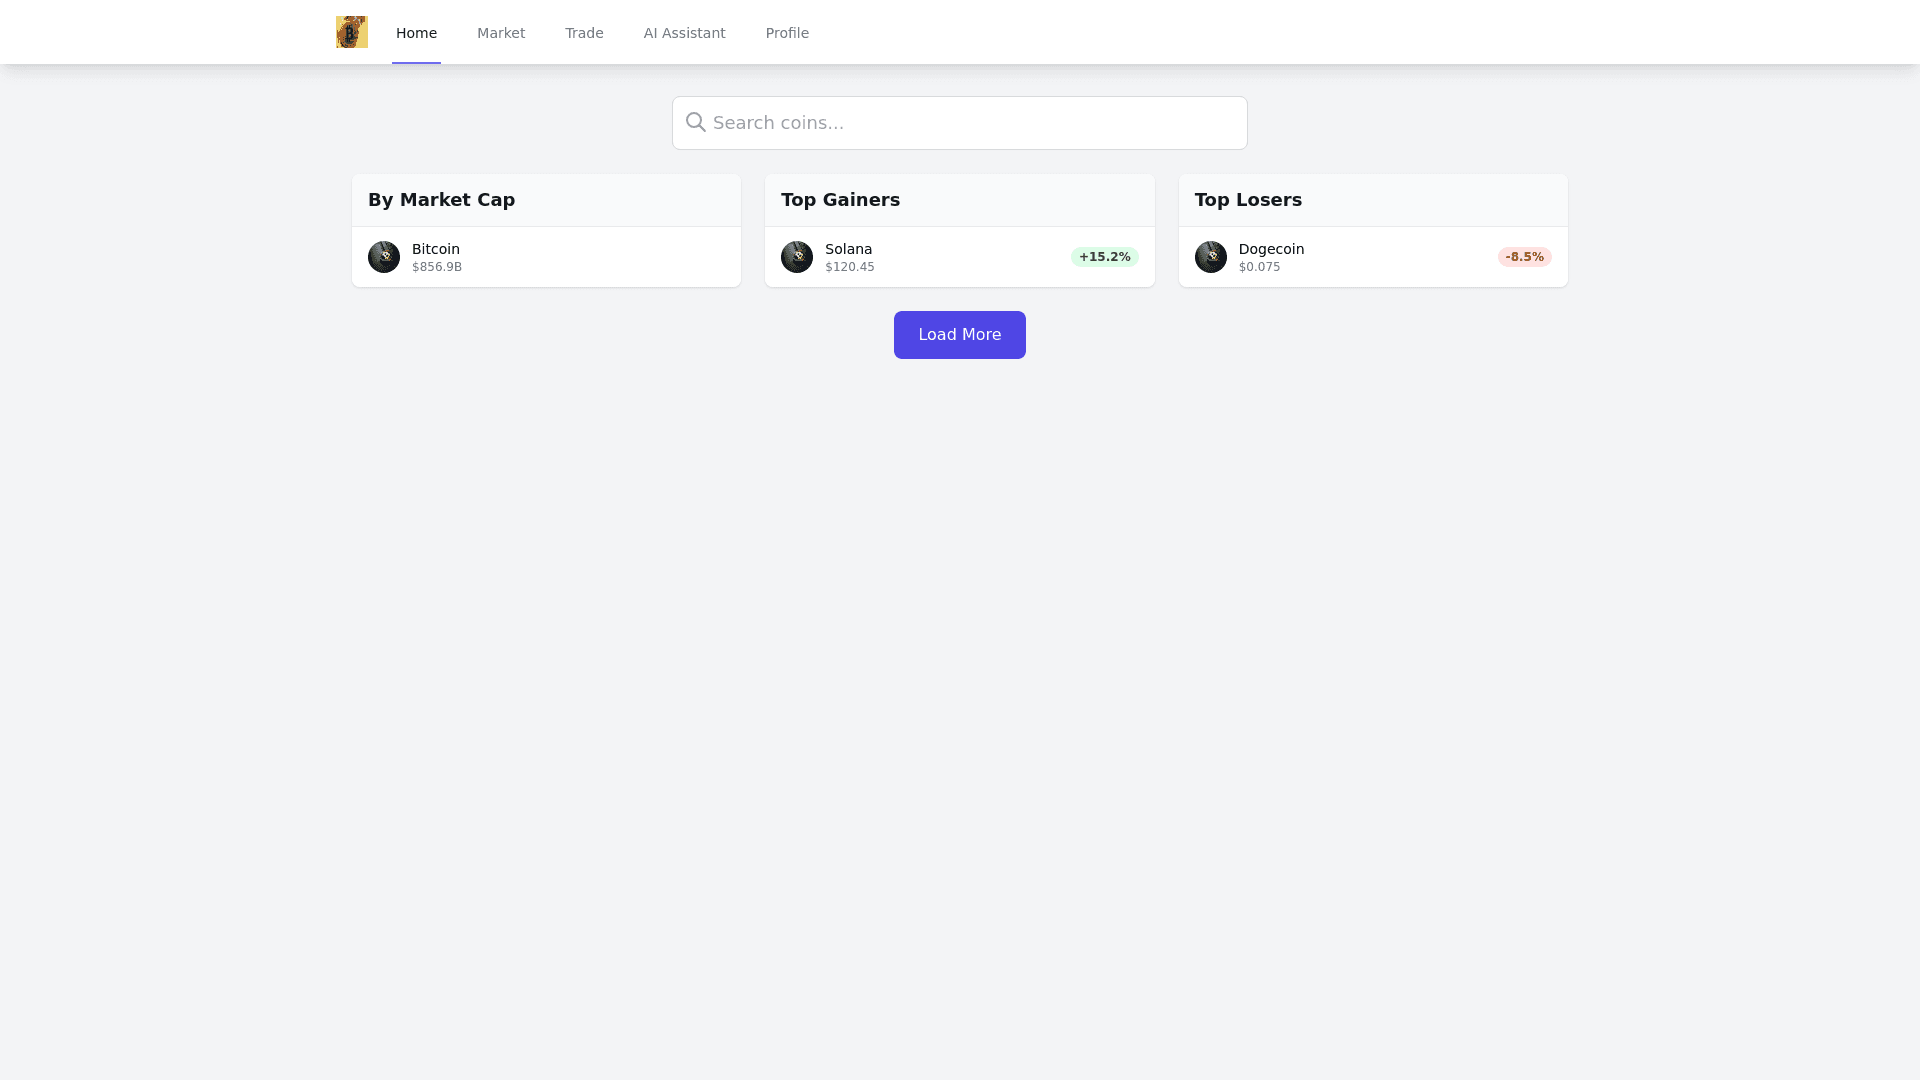Click the search magnifier icon

click(696, 123)
